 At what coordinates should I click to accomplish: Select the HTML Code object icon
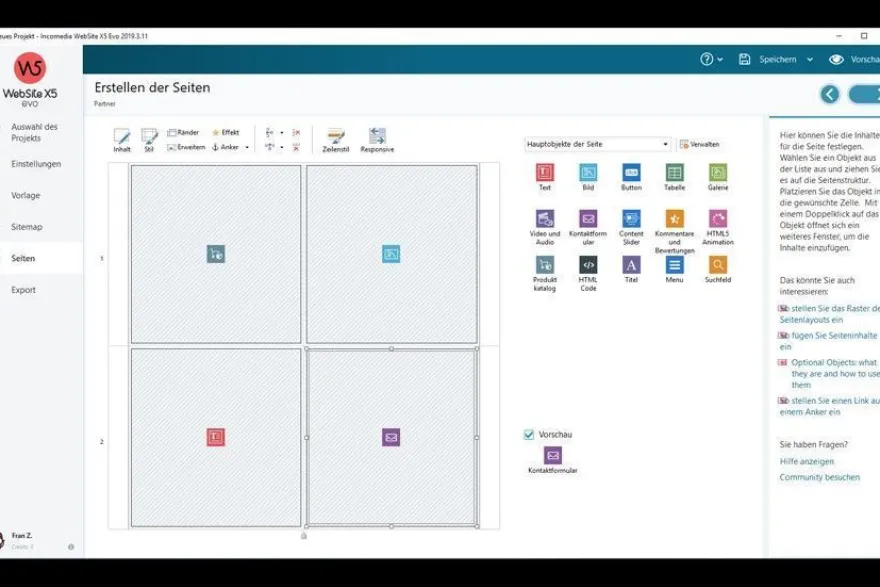point(588,264)
